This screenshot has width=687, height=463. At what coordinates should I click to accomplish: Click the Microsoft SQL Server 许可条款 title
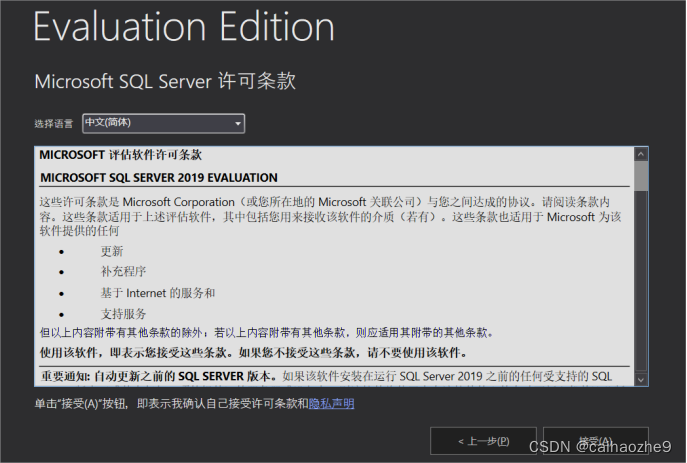tap(165, 81)
